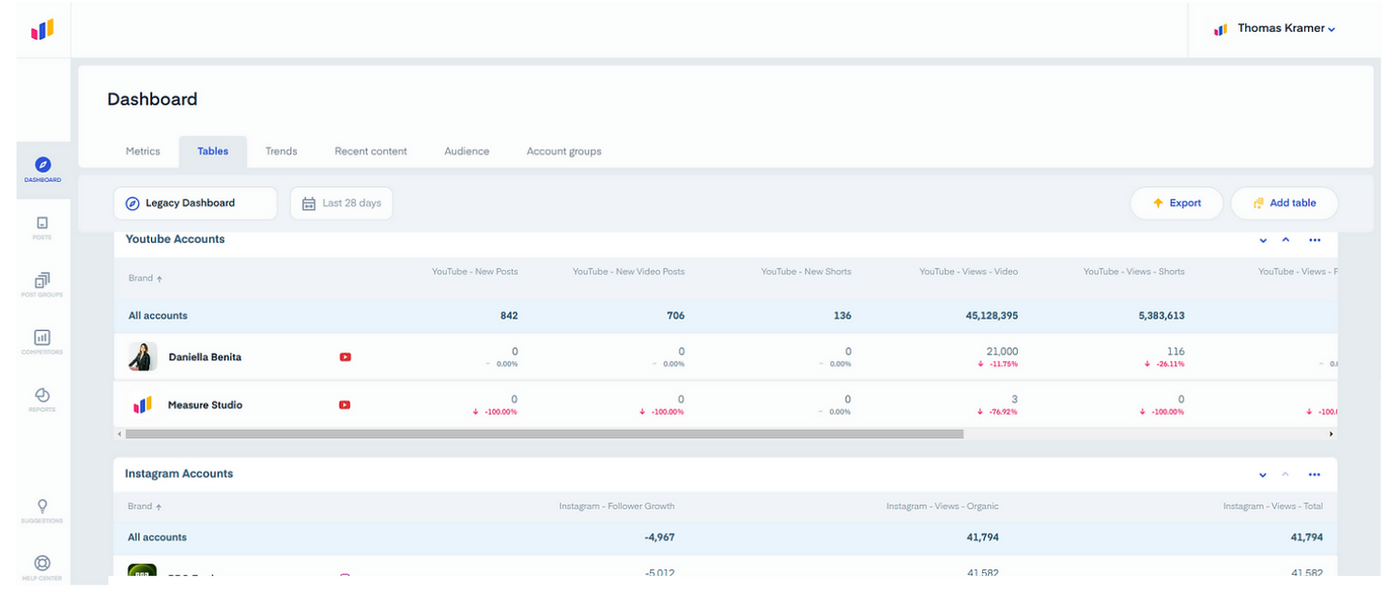Click the scrollbar left arrow of Youtube table

(120, 434)
